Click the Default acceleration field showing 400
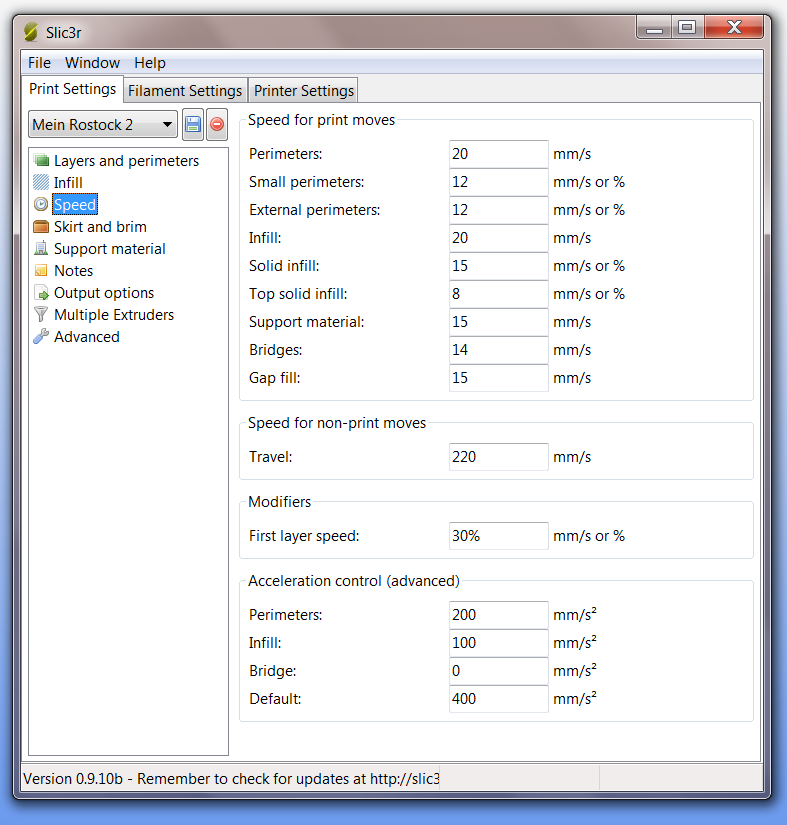Screen dimensions: 787x825 499,699
